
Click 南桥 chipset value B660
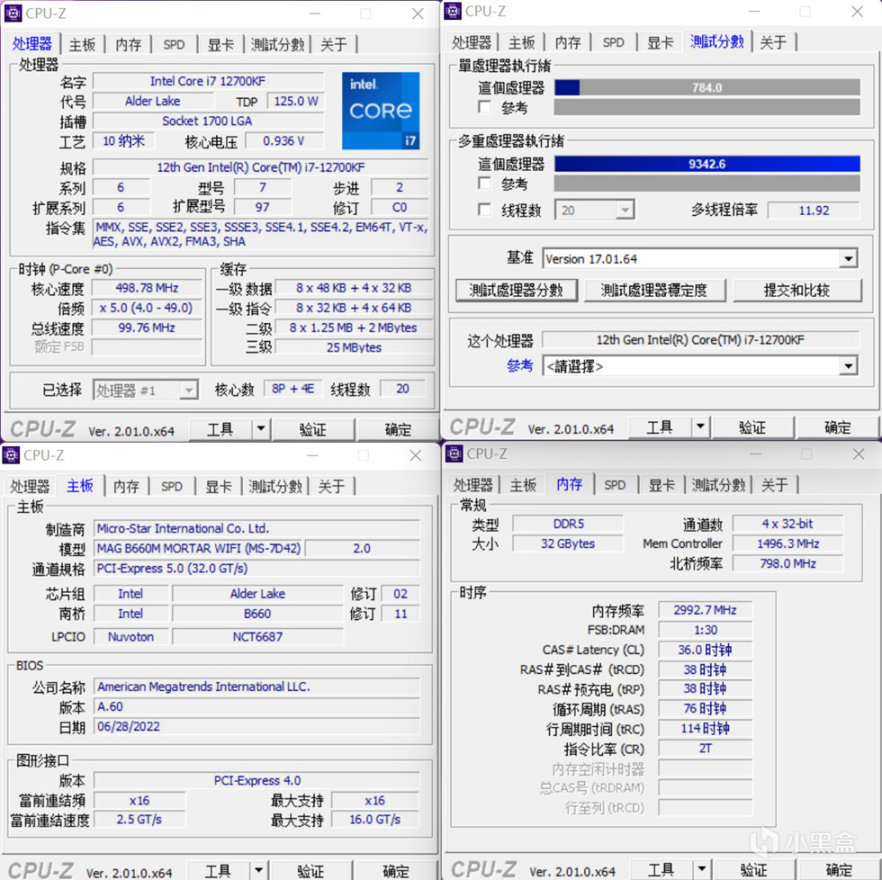pos(258,613)
